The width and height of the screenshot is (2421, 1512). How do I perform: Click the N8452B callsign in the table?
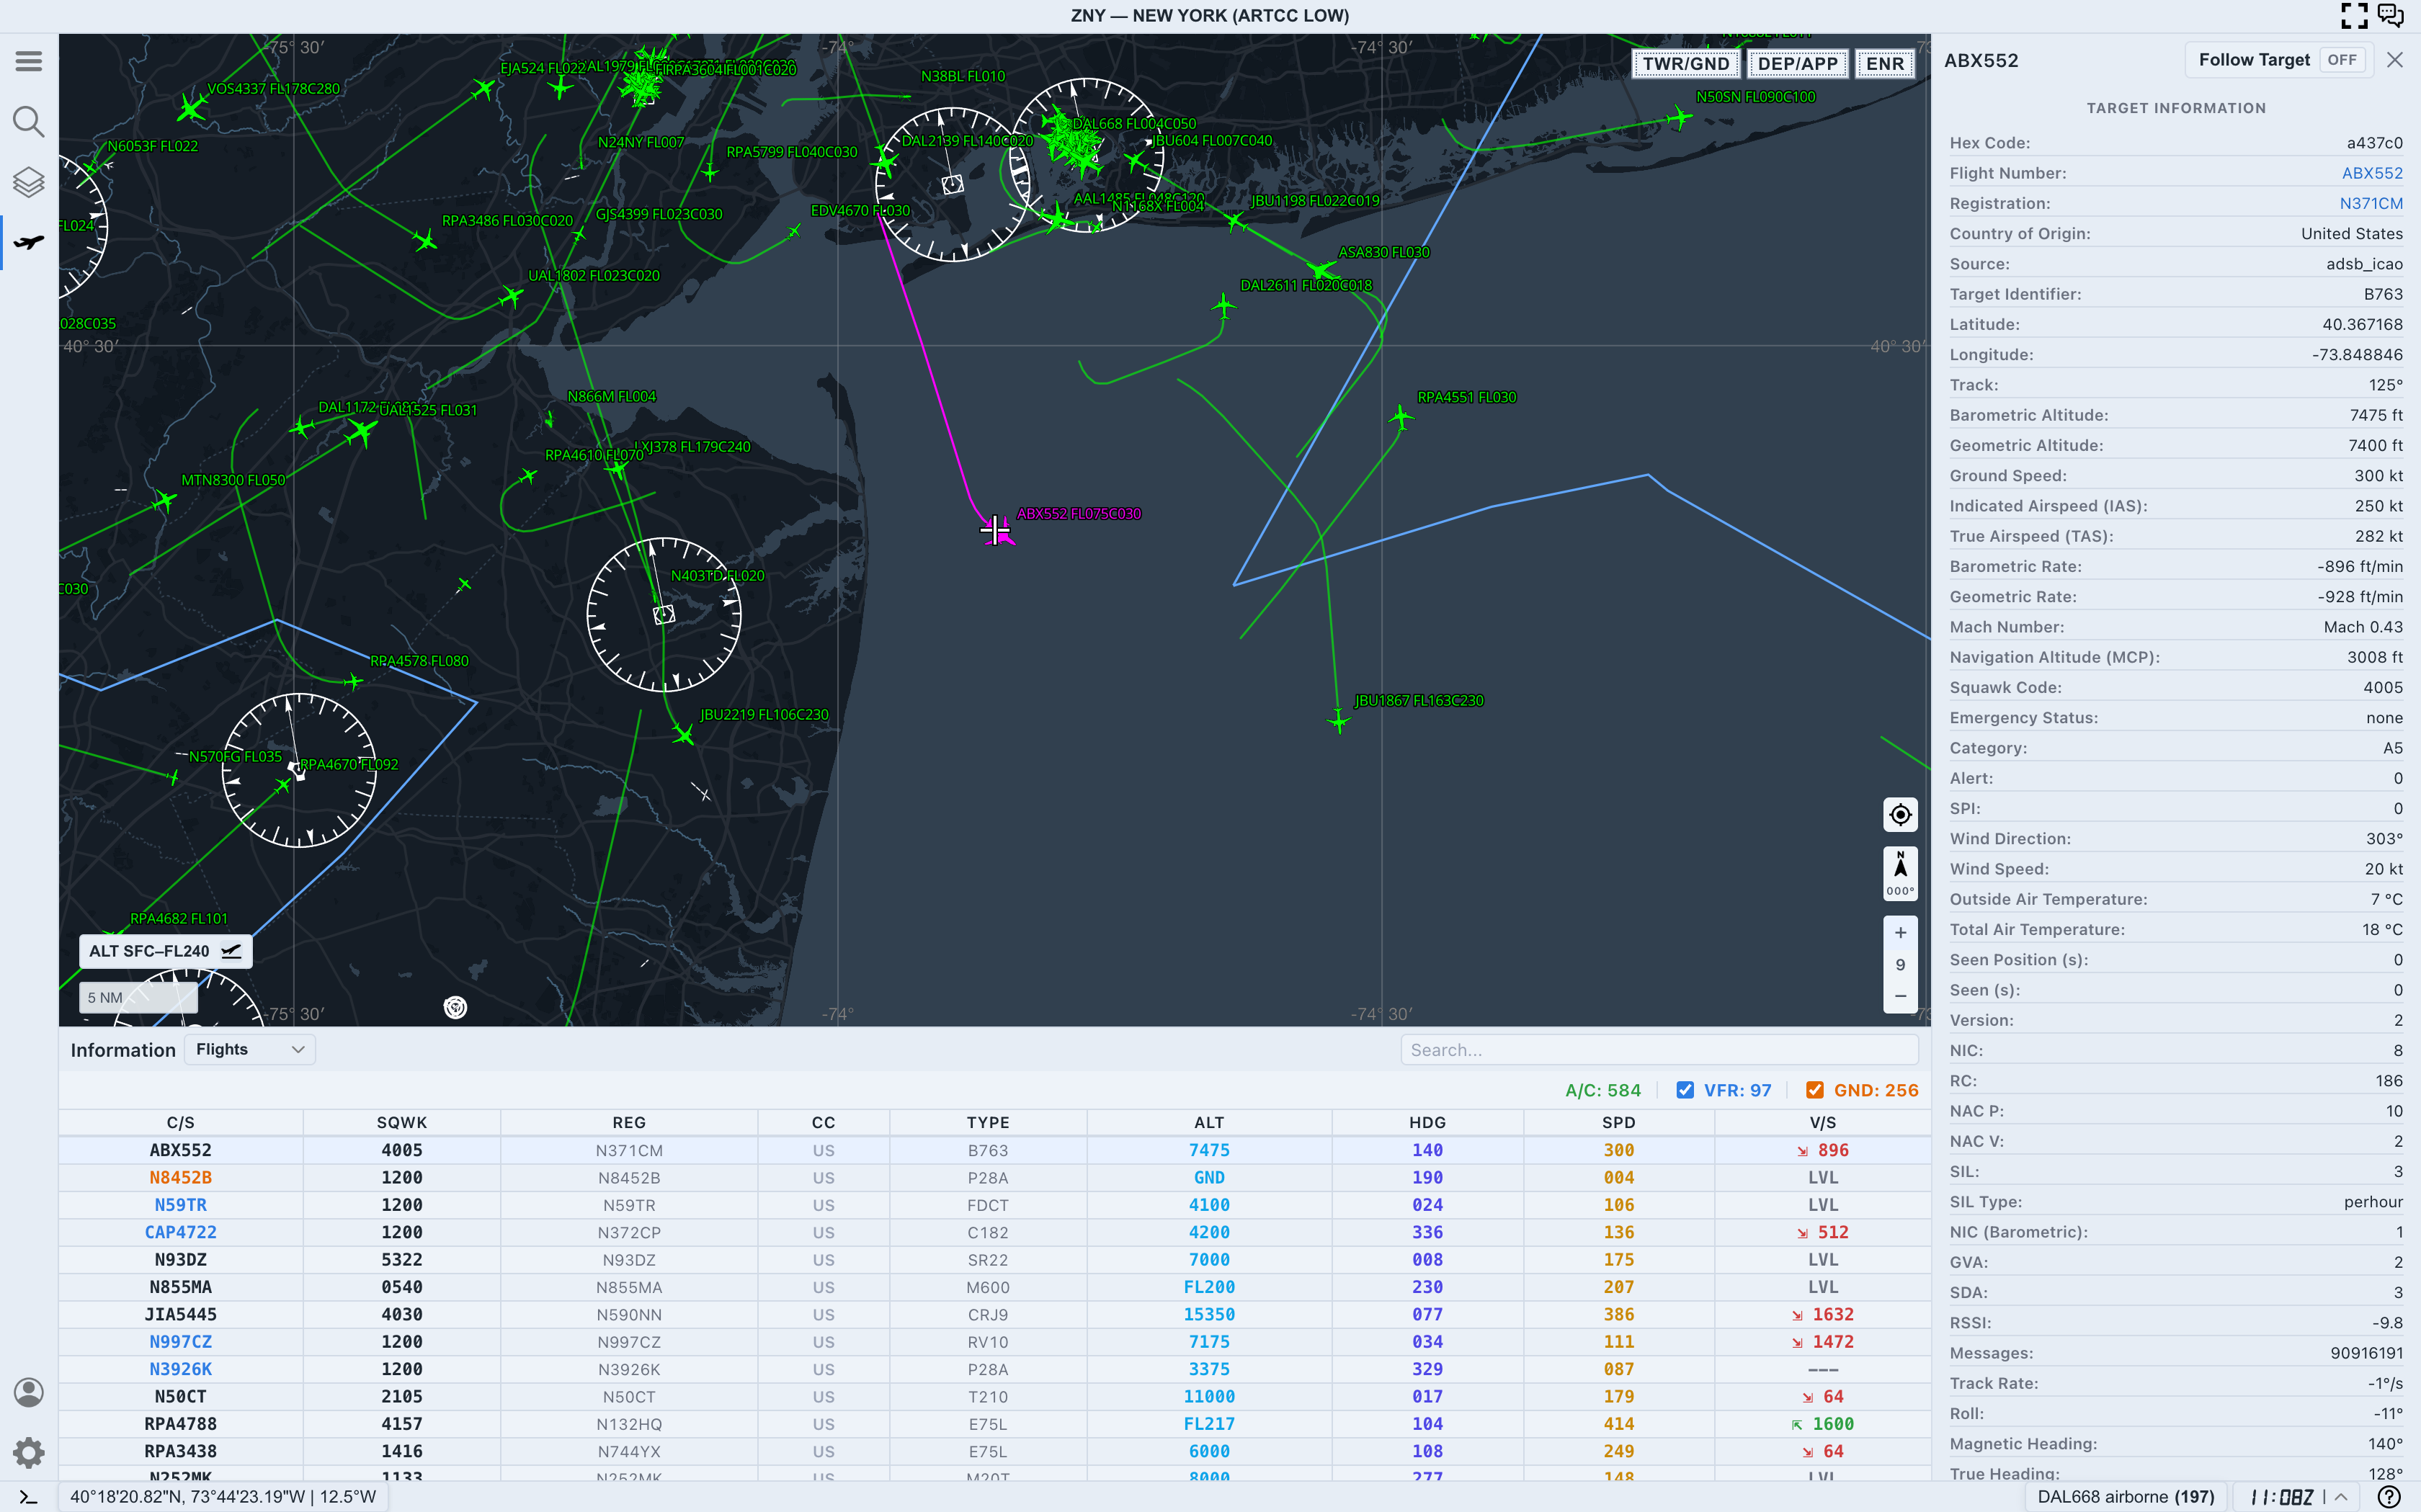click(x=180, y=1178)
